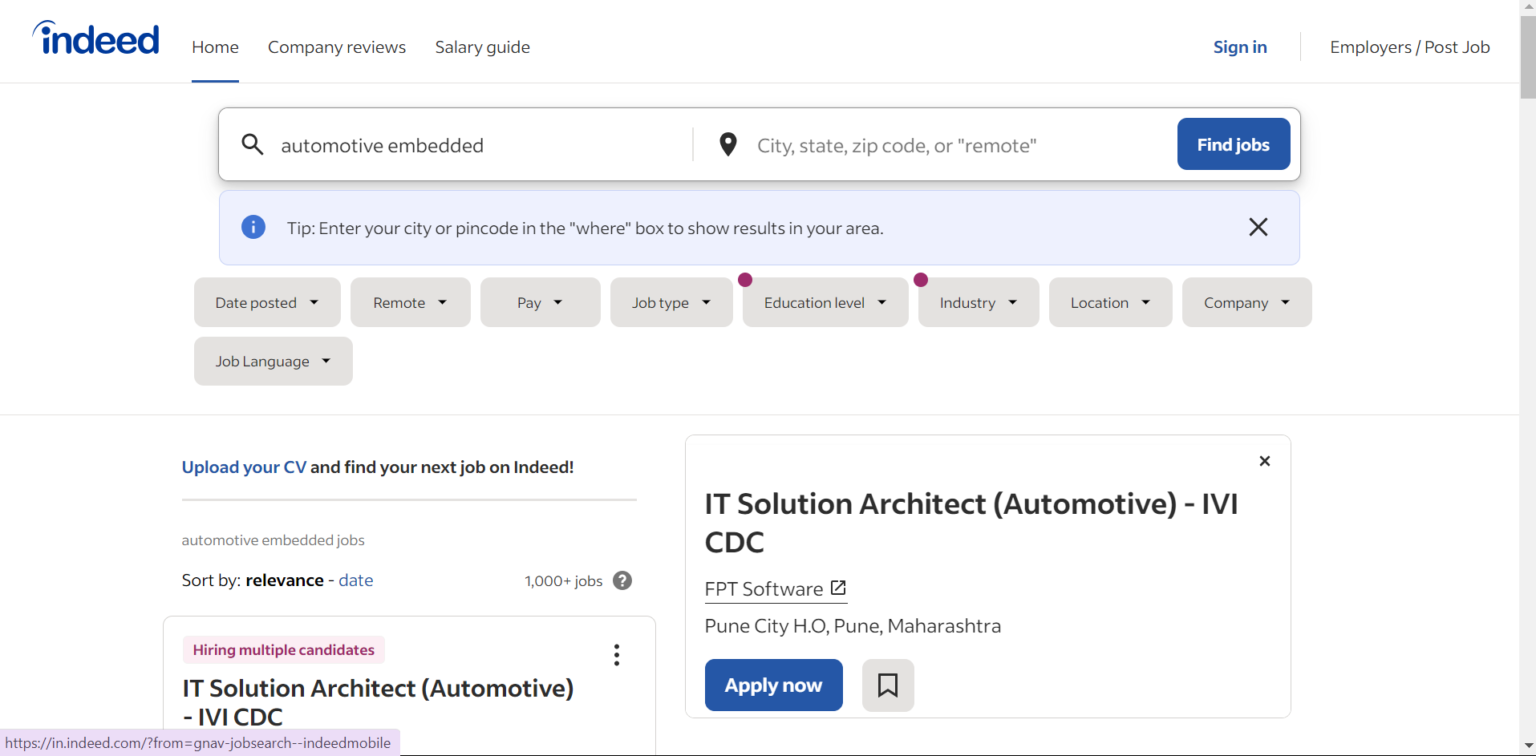Screen dimensions: 1536x756
Task: Click the Indeed logo
Action: click(x=95, y=38)
